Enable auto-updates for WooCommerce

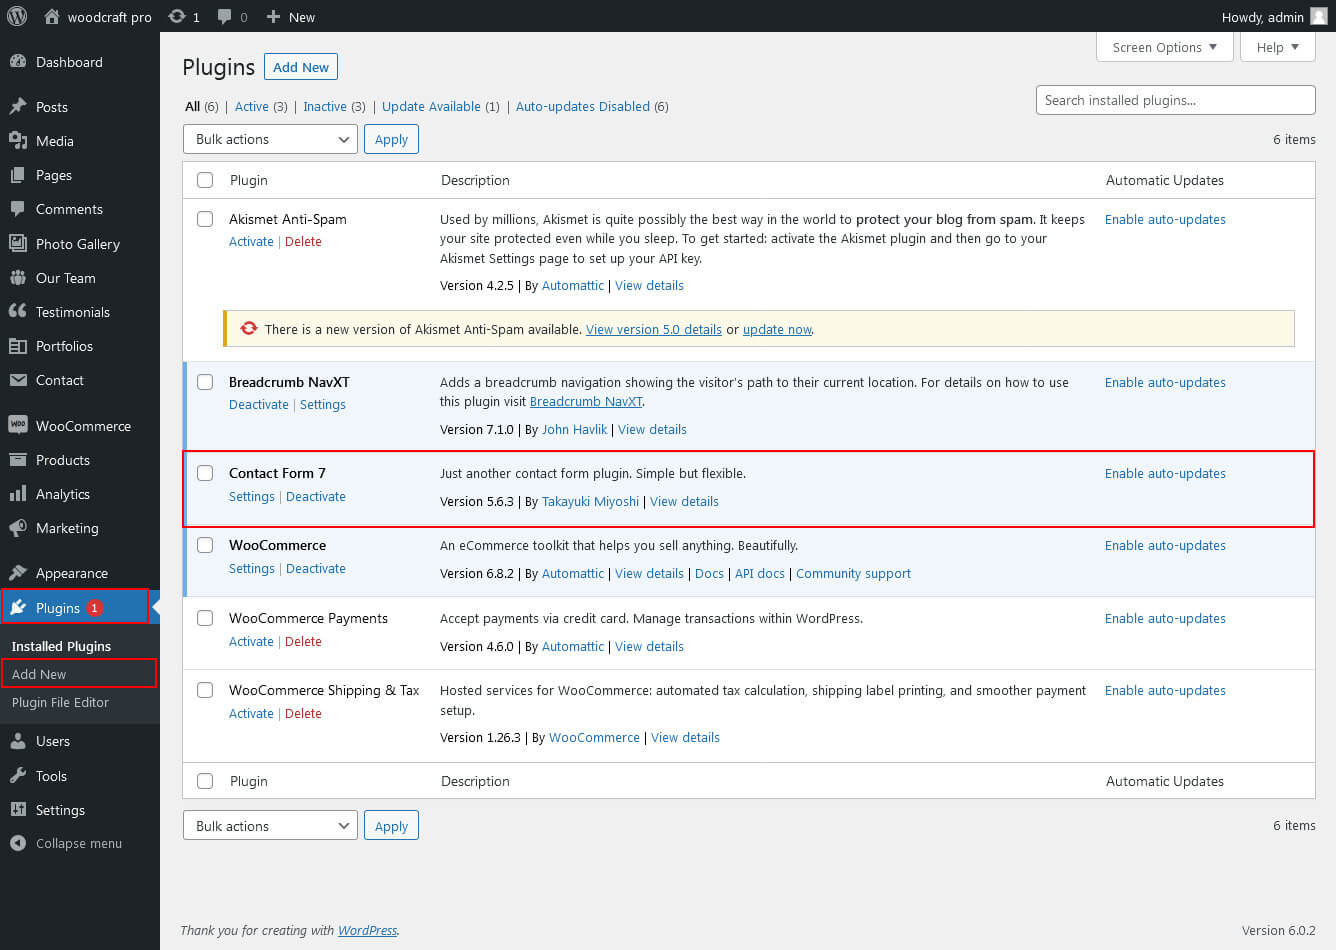click(1165, 545)
